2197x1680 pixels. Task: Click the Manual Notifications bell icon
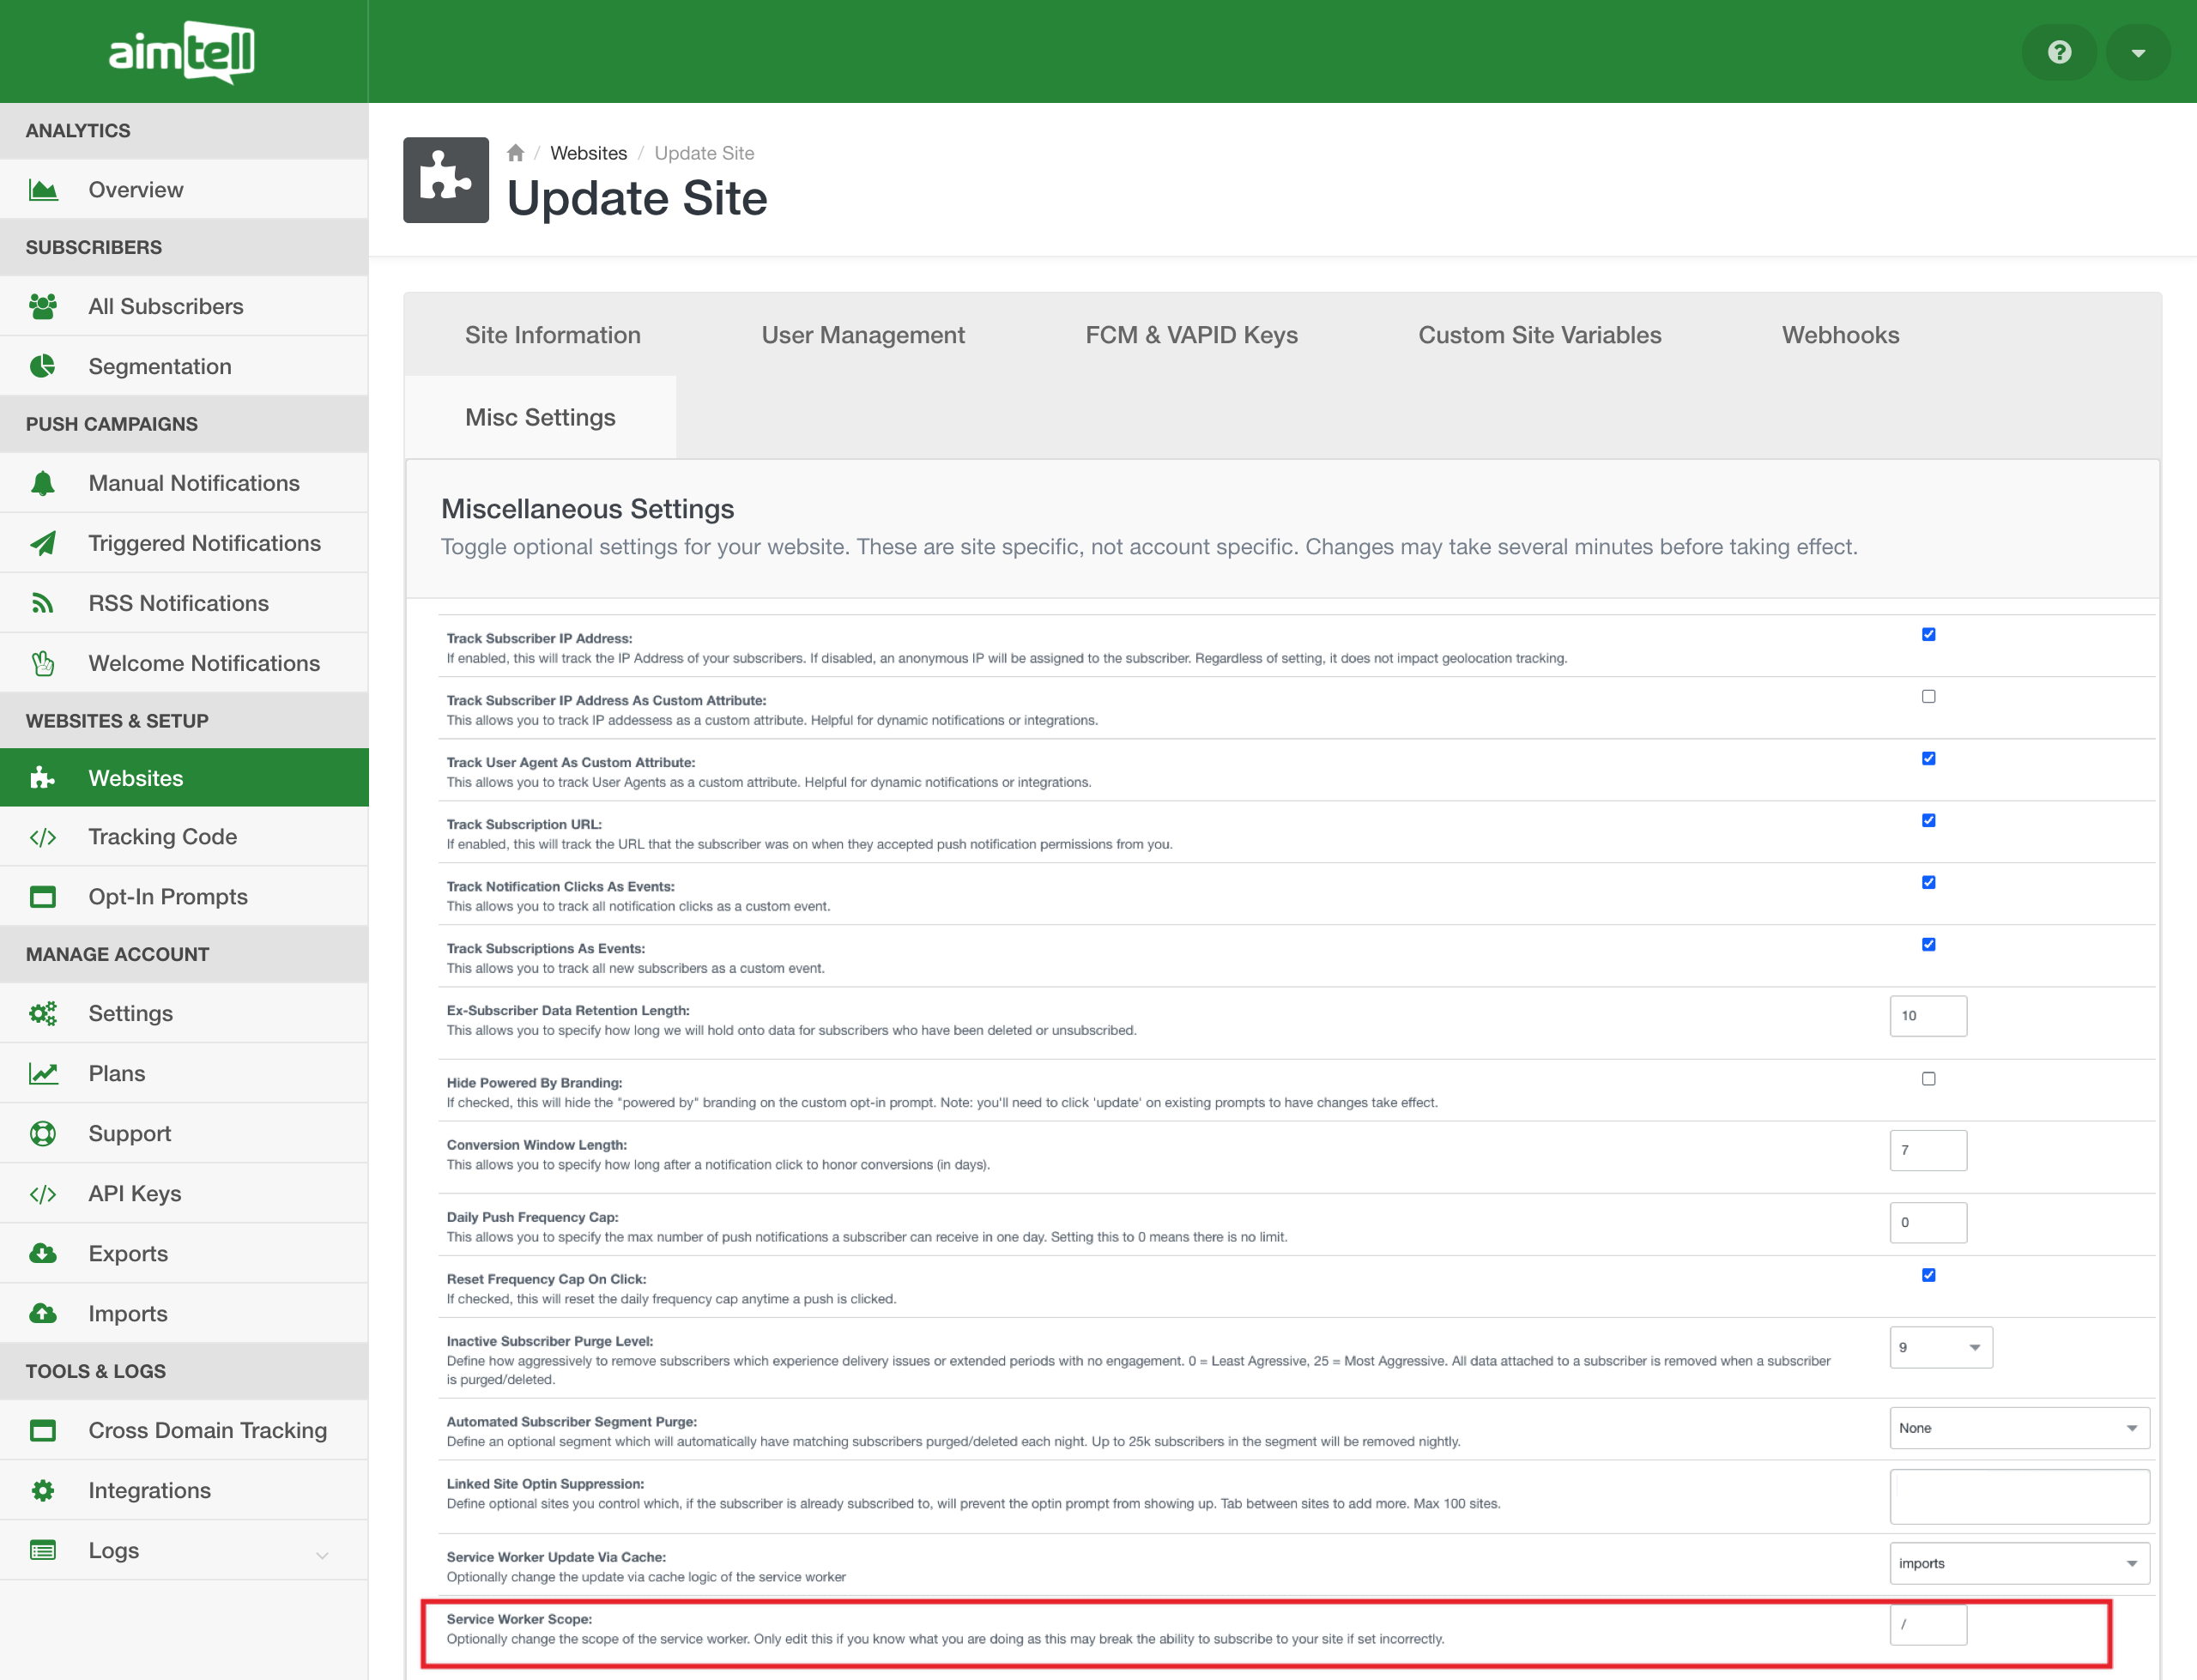pyautogui.click(x=43, y=484)
